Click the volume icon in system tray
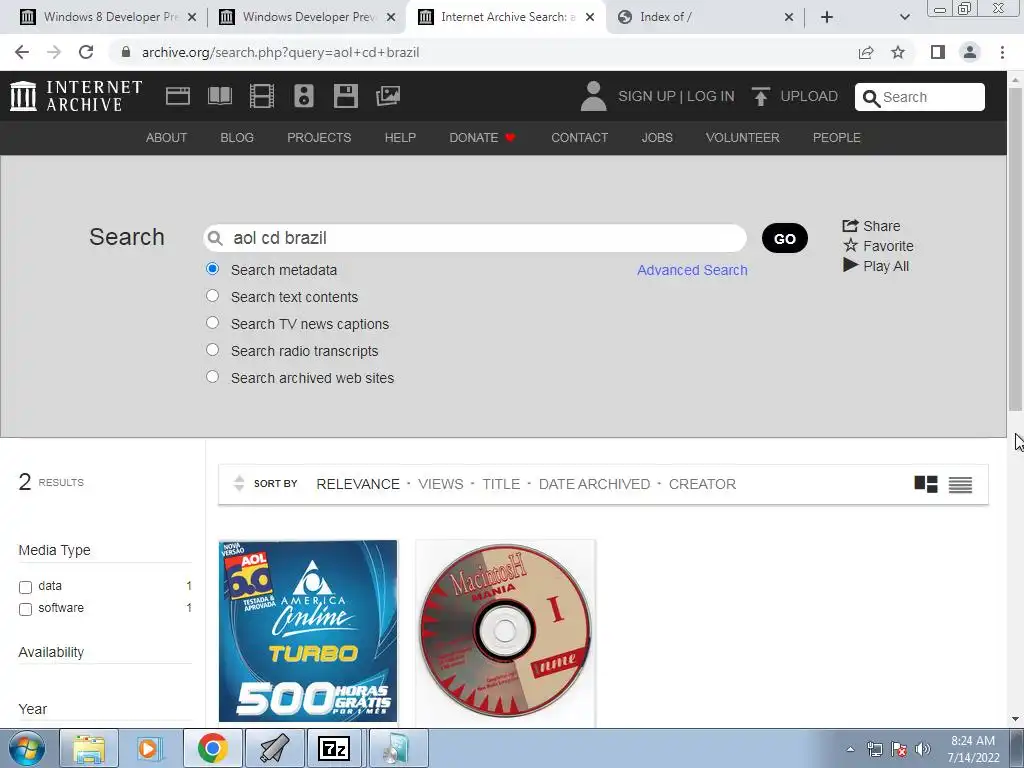The image size is (1024, 768). point(923,749)
